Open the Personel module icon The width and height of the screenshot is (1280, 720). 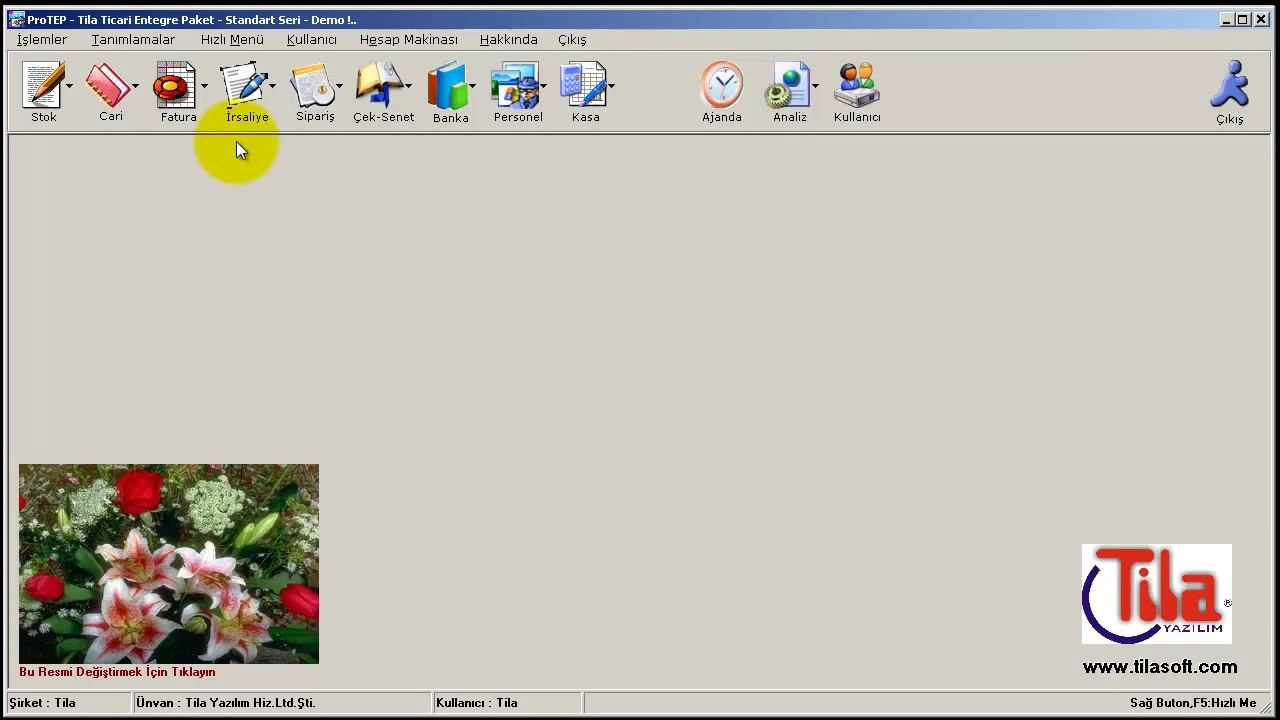[x=515, y=86]
